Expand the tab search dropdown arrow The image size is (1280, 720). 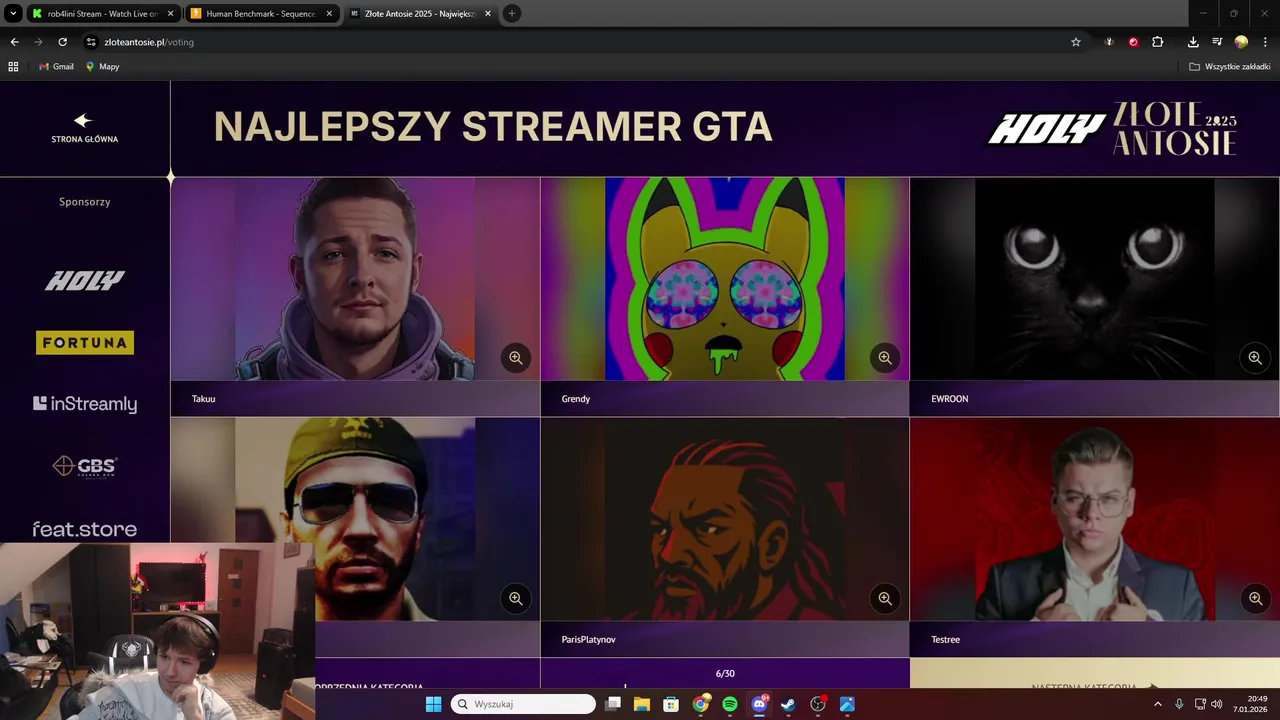[13, 13]
